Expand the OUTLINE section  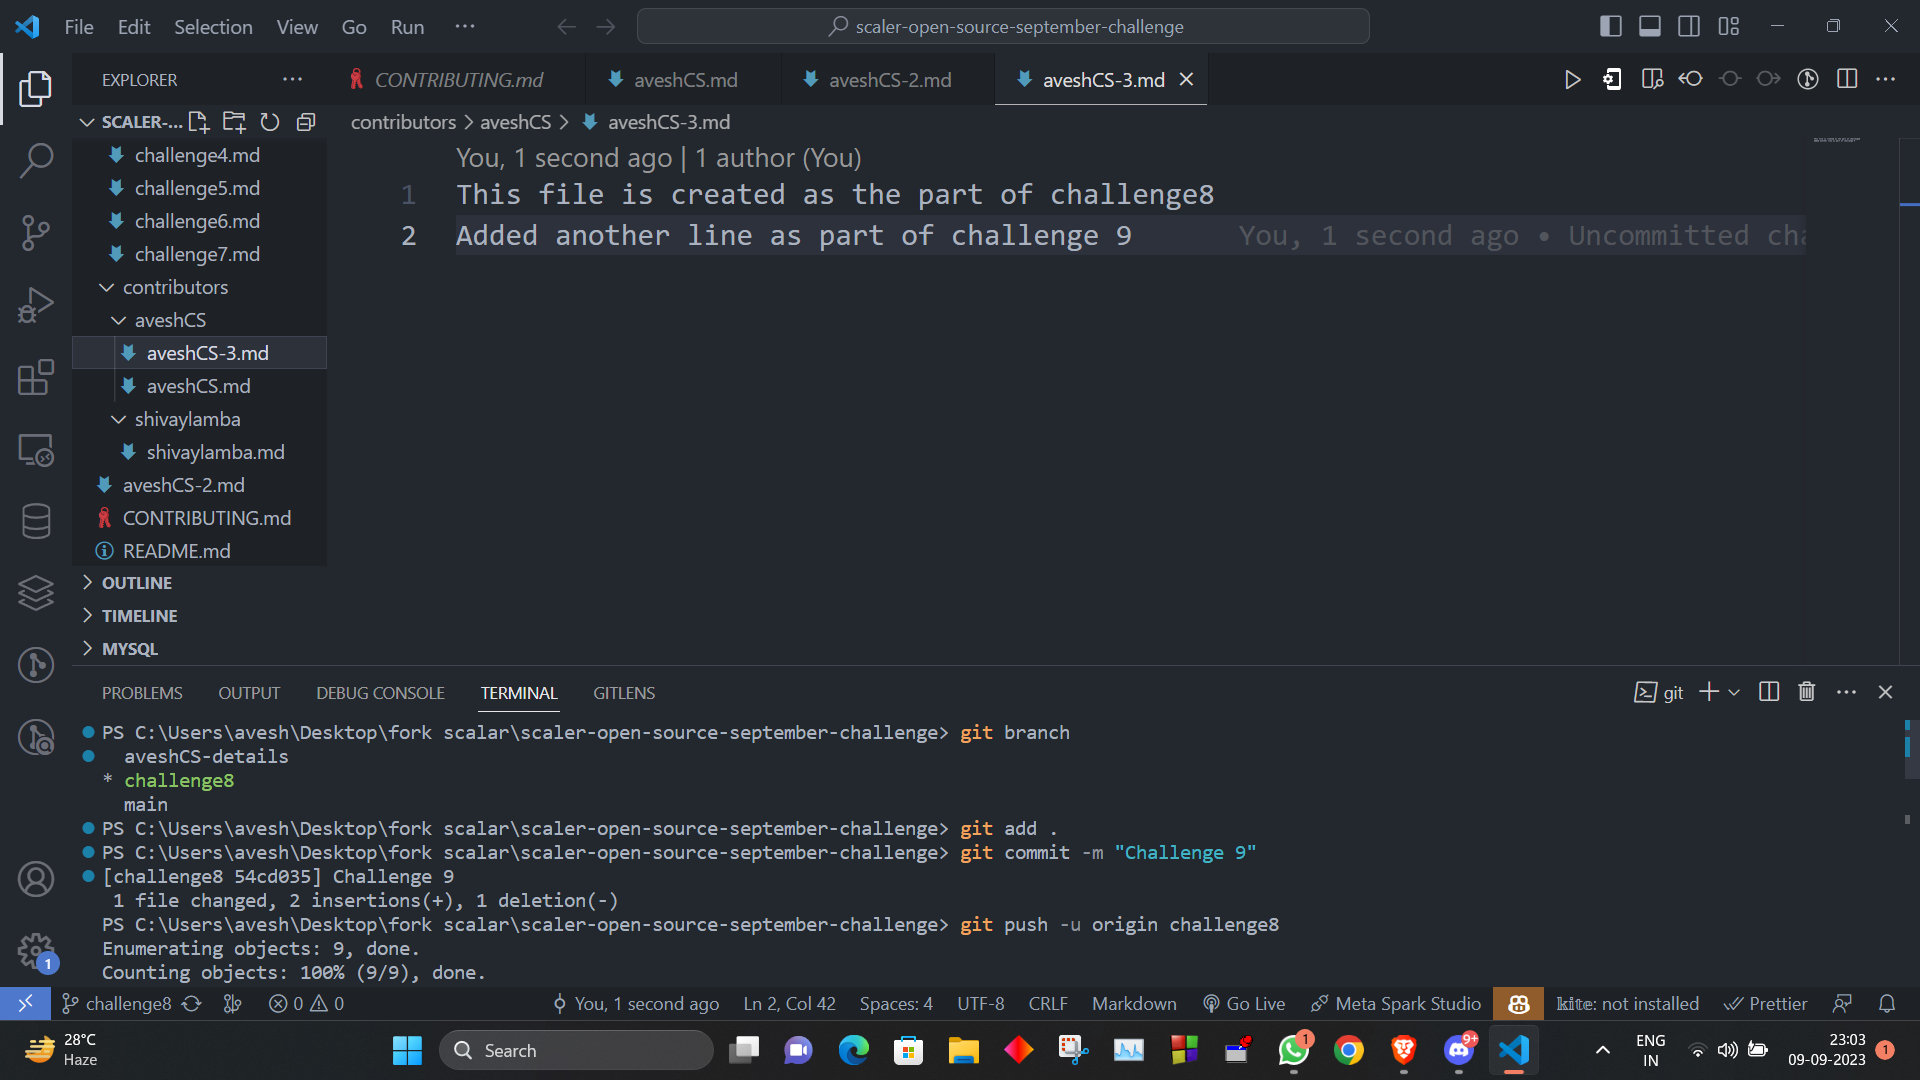pos(136,583)
